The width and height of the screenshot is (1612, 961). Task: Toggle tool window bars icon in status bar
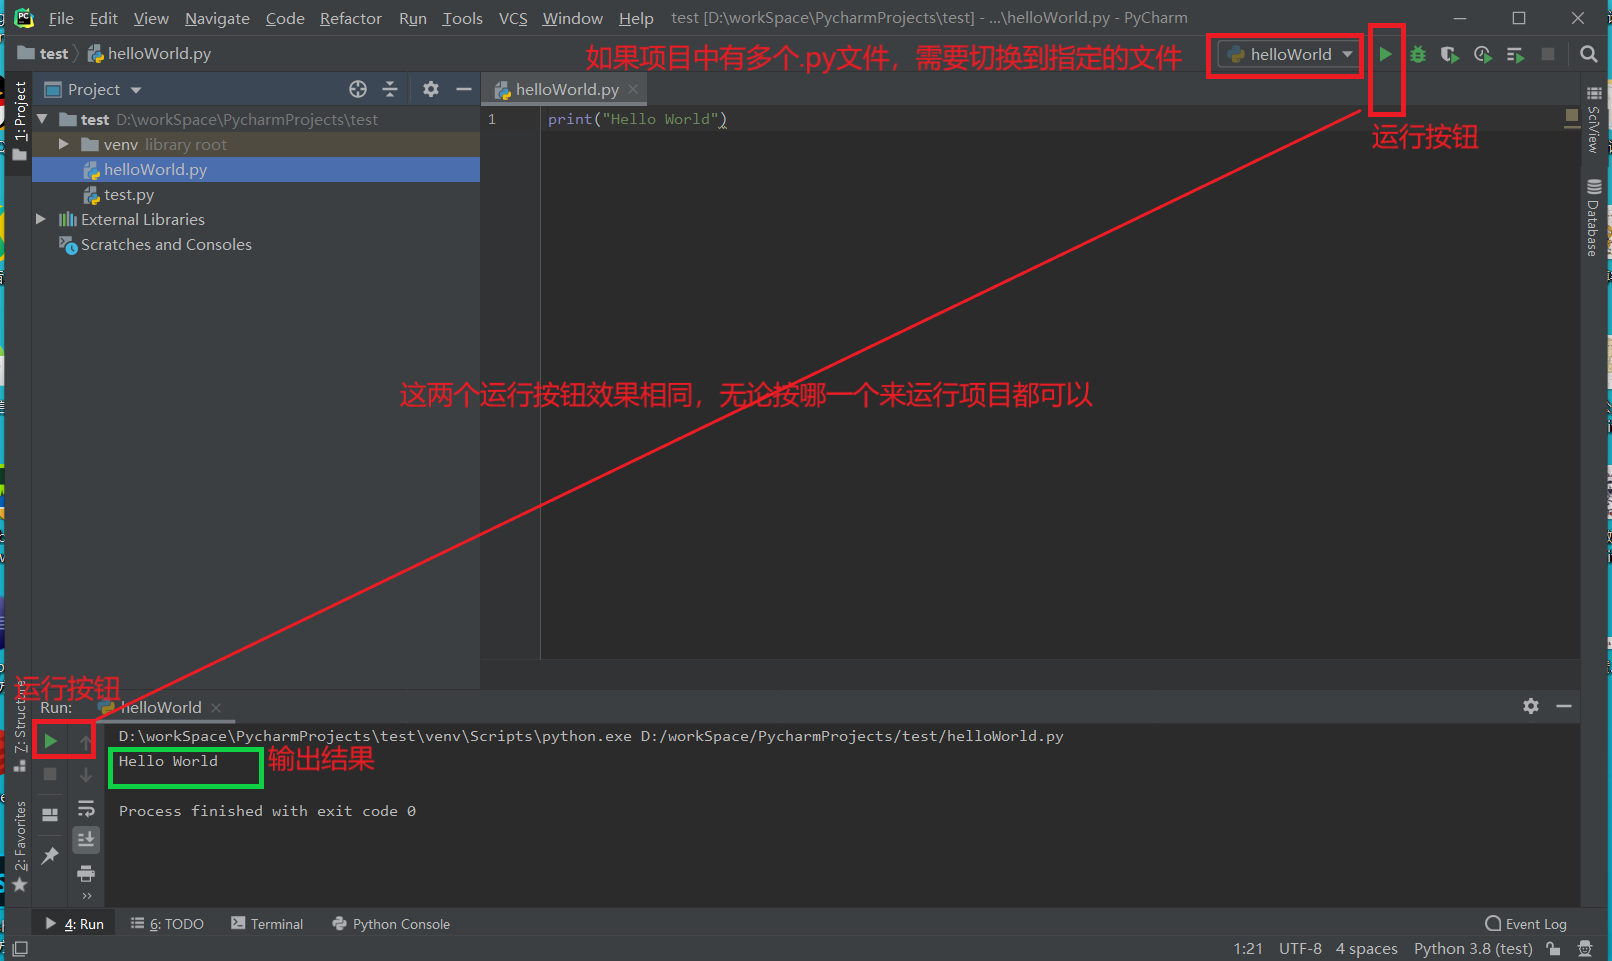(x=20, y=948)
